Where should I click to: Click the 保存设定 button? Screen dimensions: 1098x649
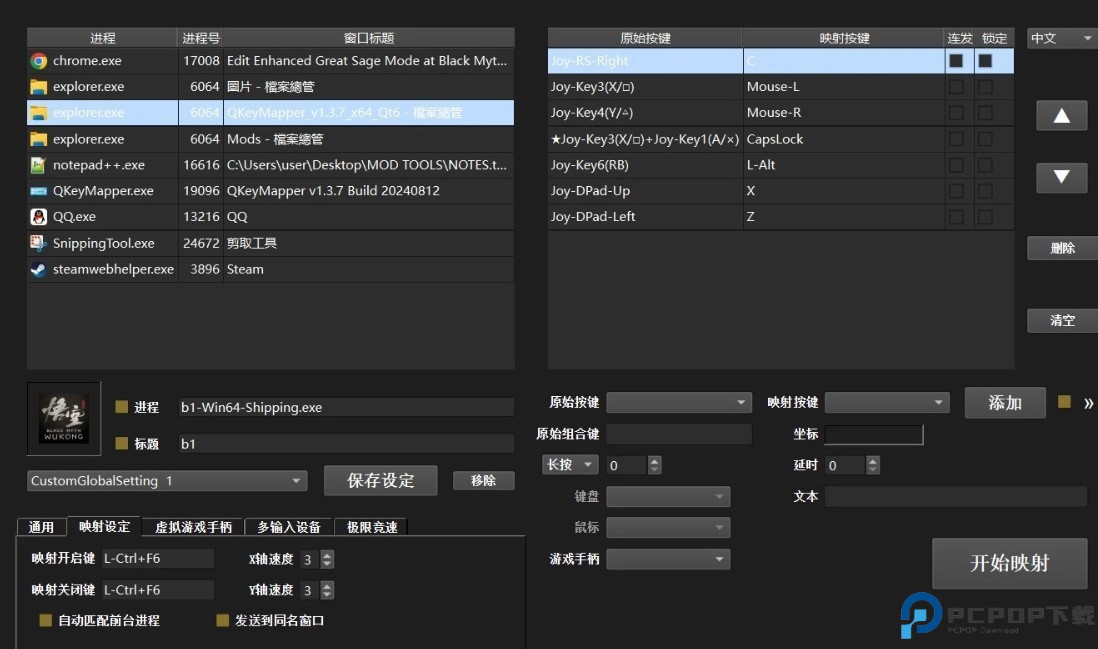(x=381, y=481)
